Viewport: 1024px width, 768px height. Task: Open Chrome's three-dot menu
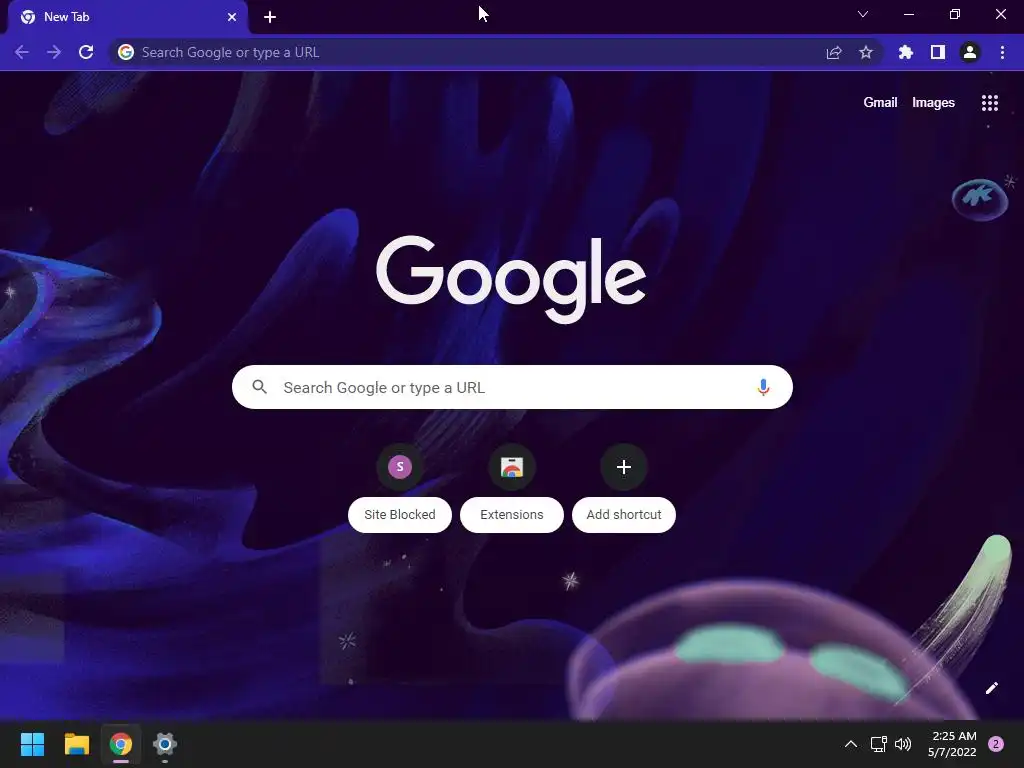[1002, 52]
